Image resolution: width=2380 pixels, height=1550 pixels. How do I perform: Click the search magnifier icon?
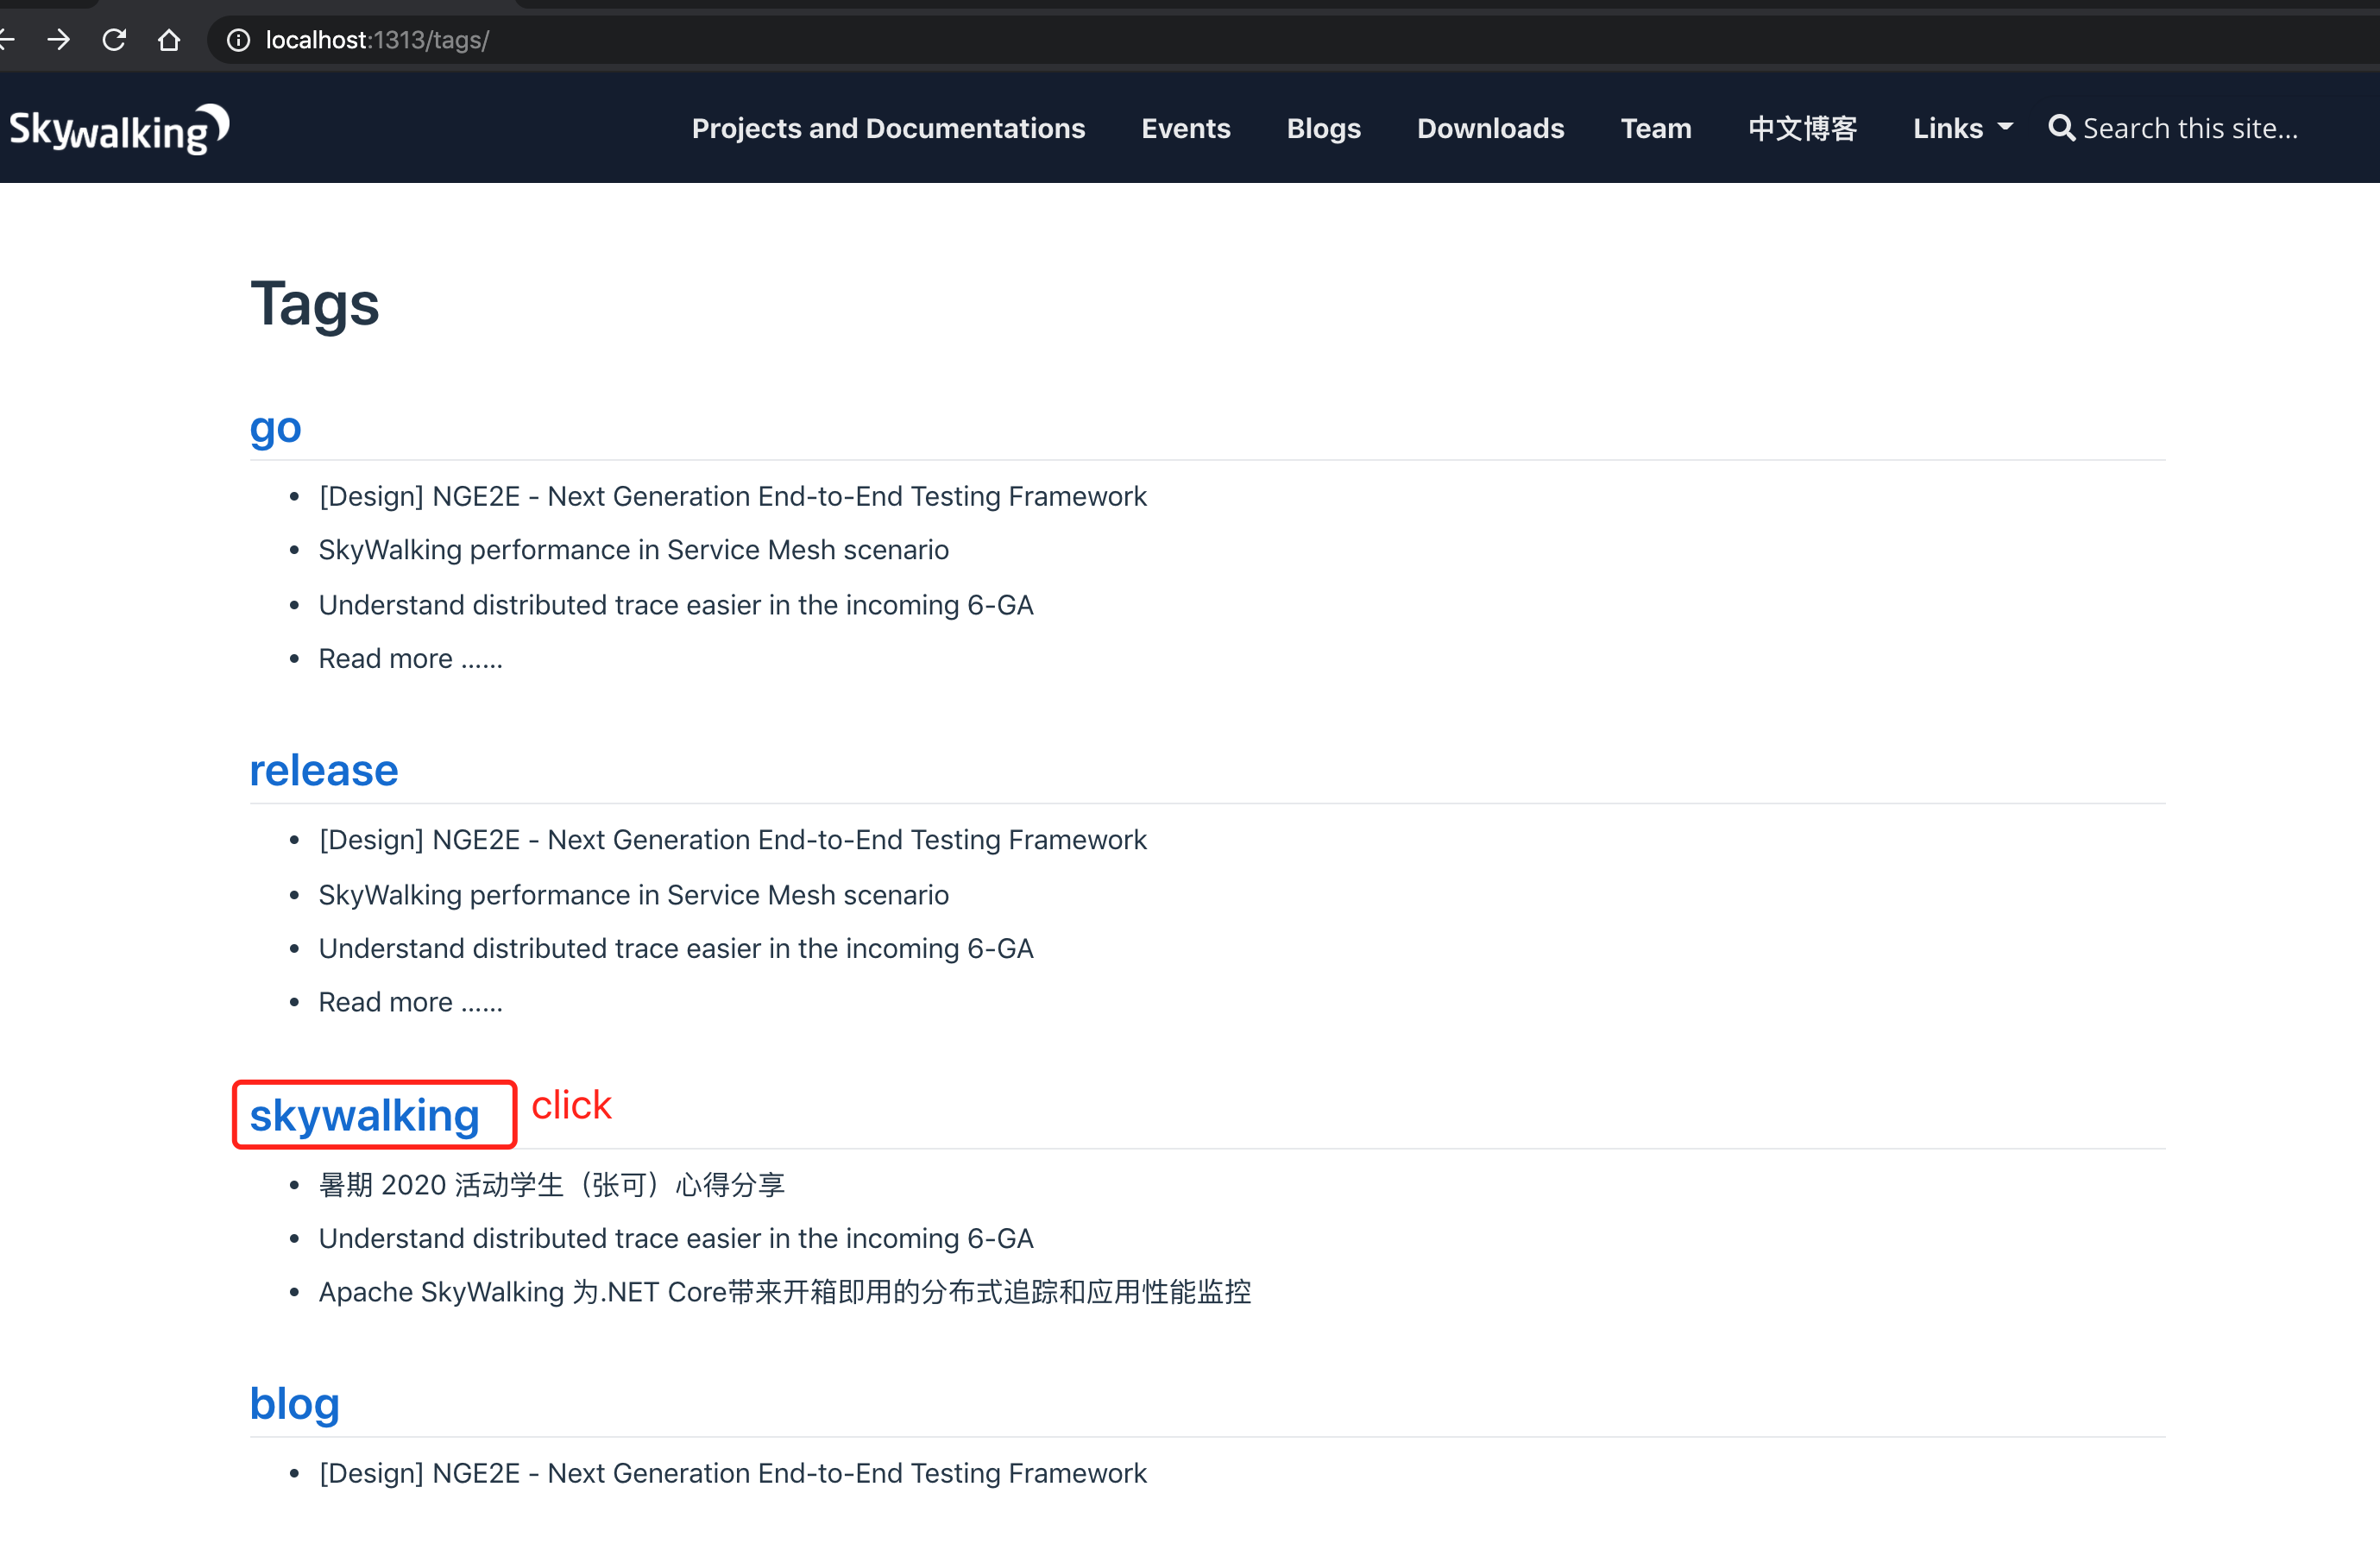(x=2061, y=128)
